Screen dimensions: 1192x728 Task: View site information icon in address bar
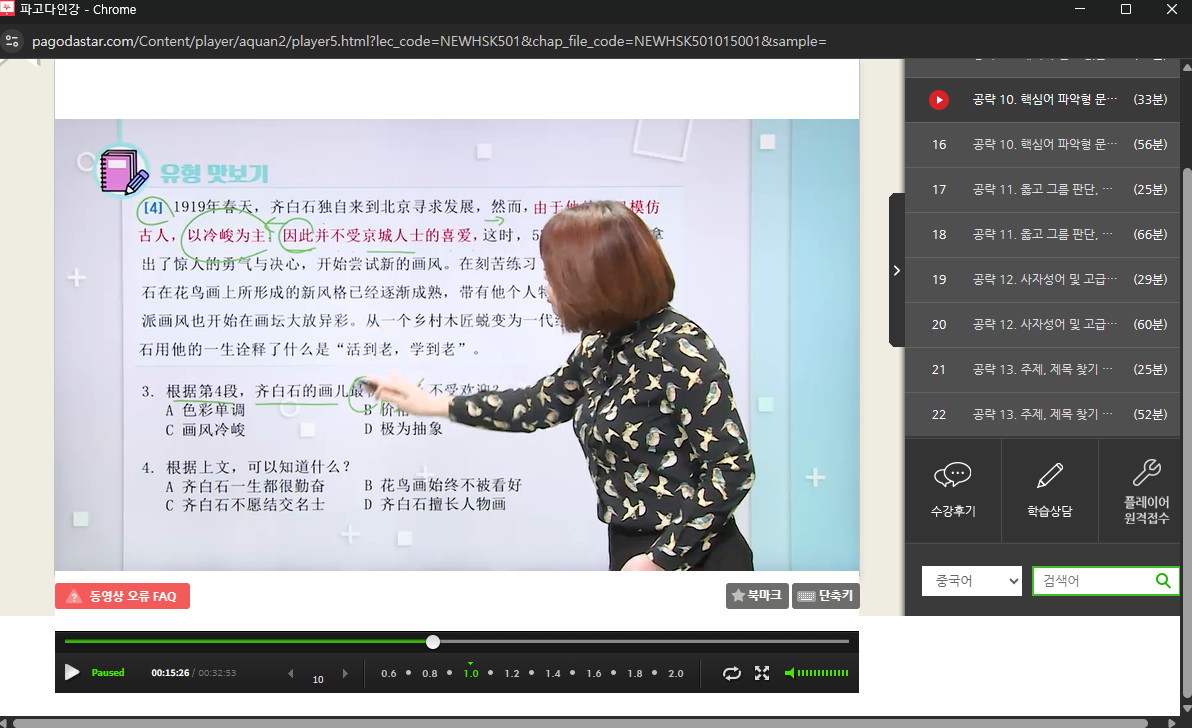[x=12, y=41]
